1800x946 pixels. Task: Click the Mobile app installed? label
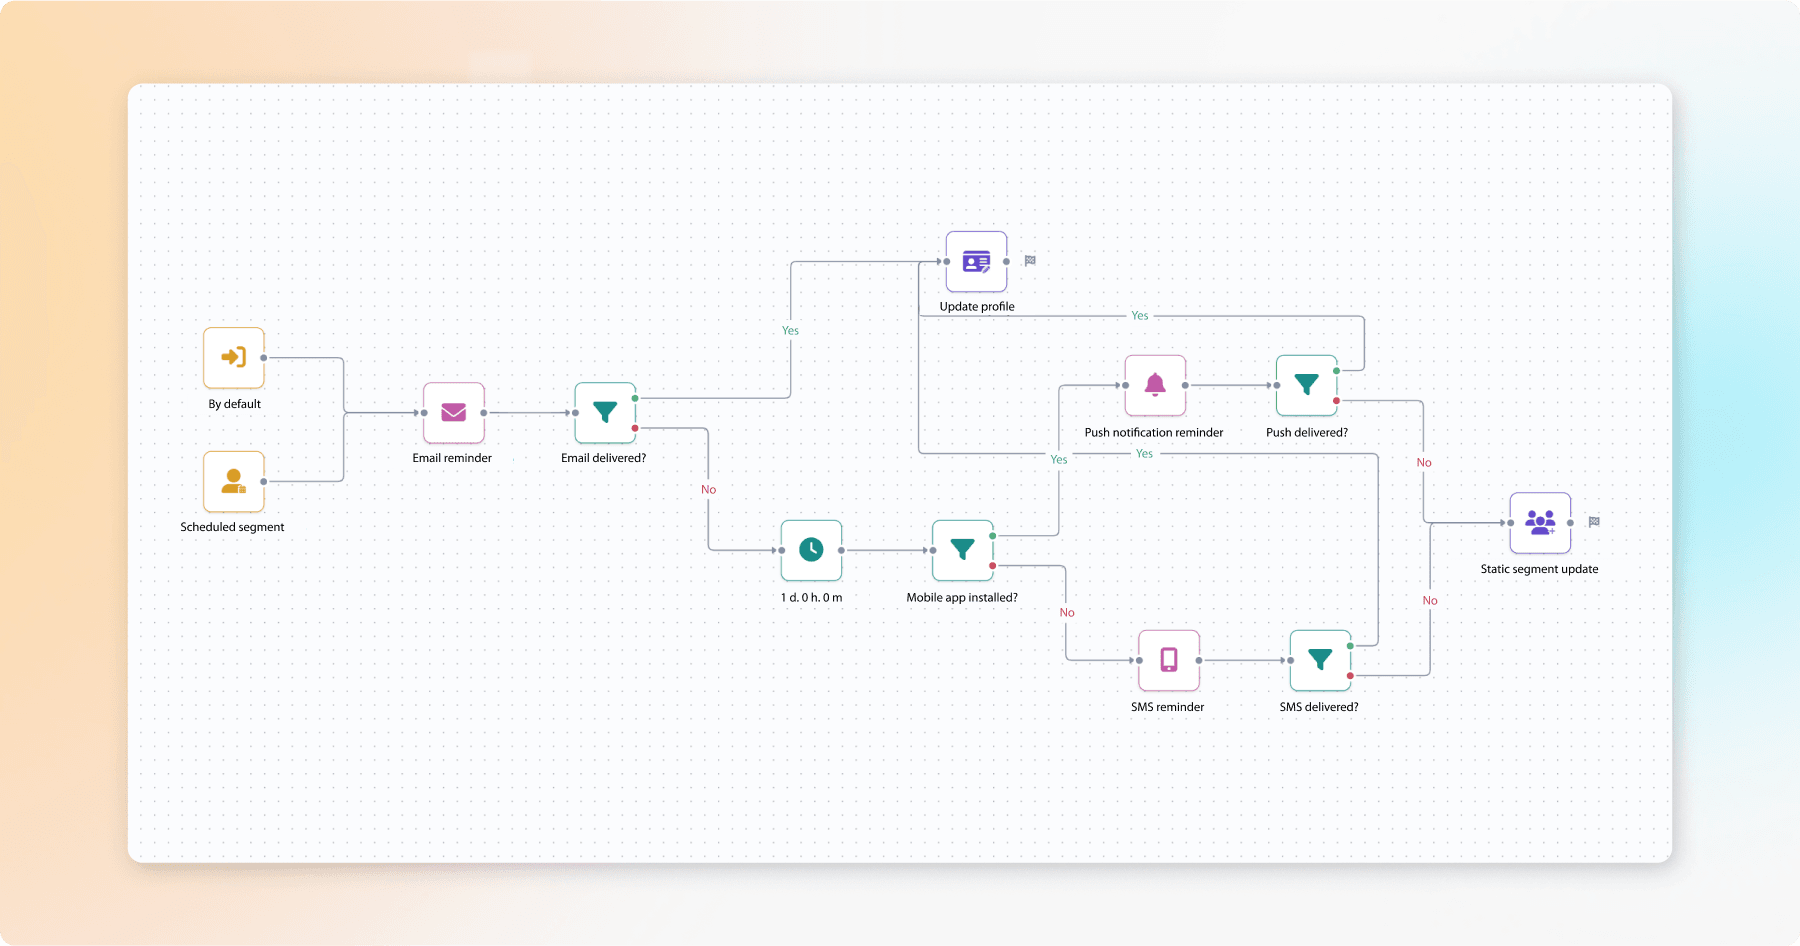(x=962, y=598)
